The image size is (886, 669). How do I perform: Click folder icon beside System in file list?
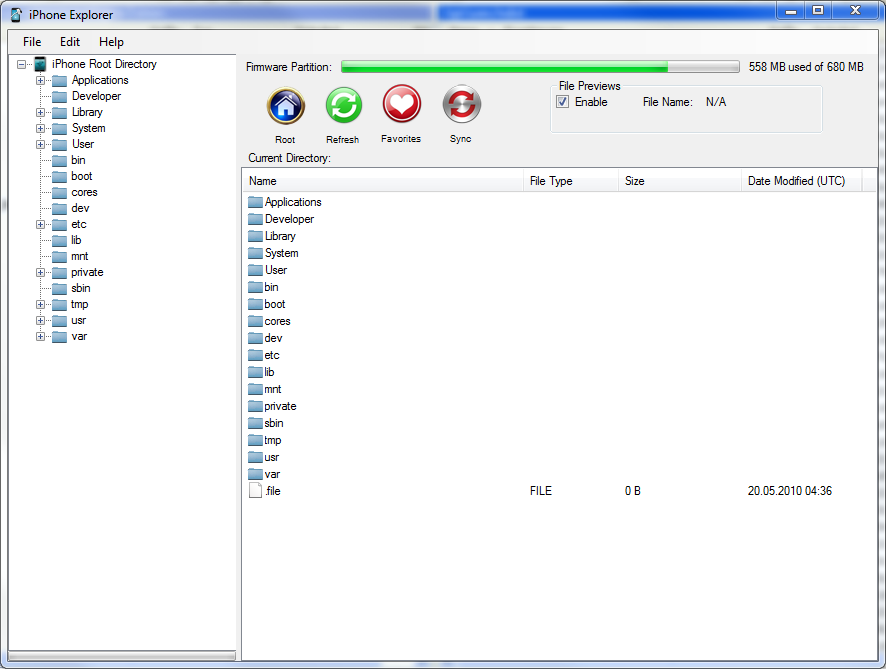pyautogui.click(x=255, y=253)
